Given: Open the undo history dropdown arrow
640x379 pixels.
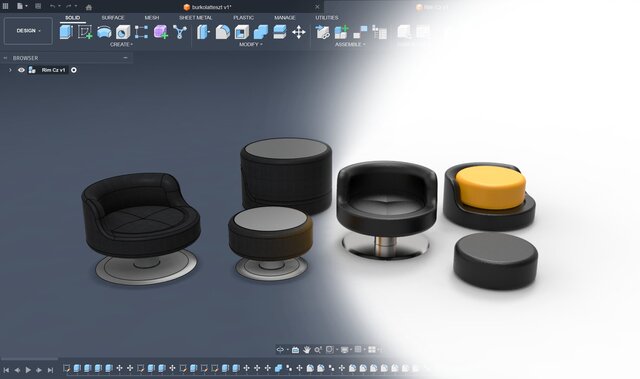Looking at the screenshot, I should 60,7.
